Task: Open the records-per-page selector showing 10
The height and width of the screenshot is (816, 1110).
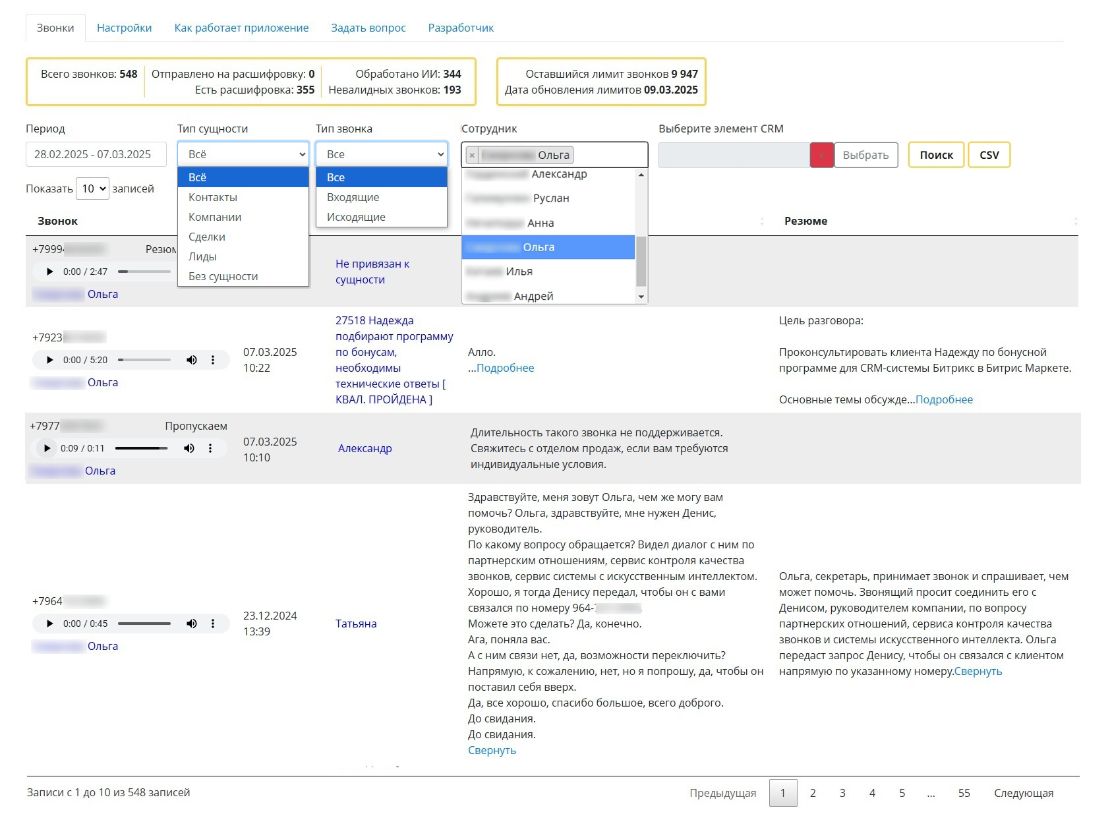Action: point(93,189)
